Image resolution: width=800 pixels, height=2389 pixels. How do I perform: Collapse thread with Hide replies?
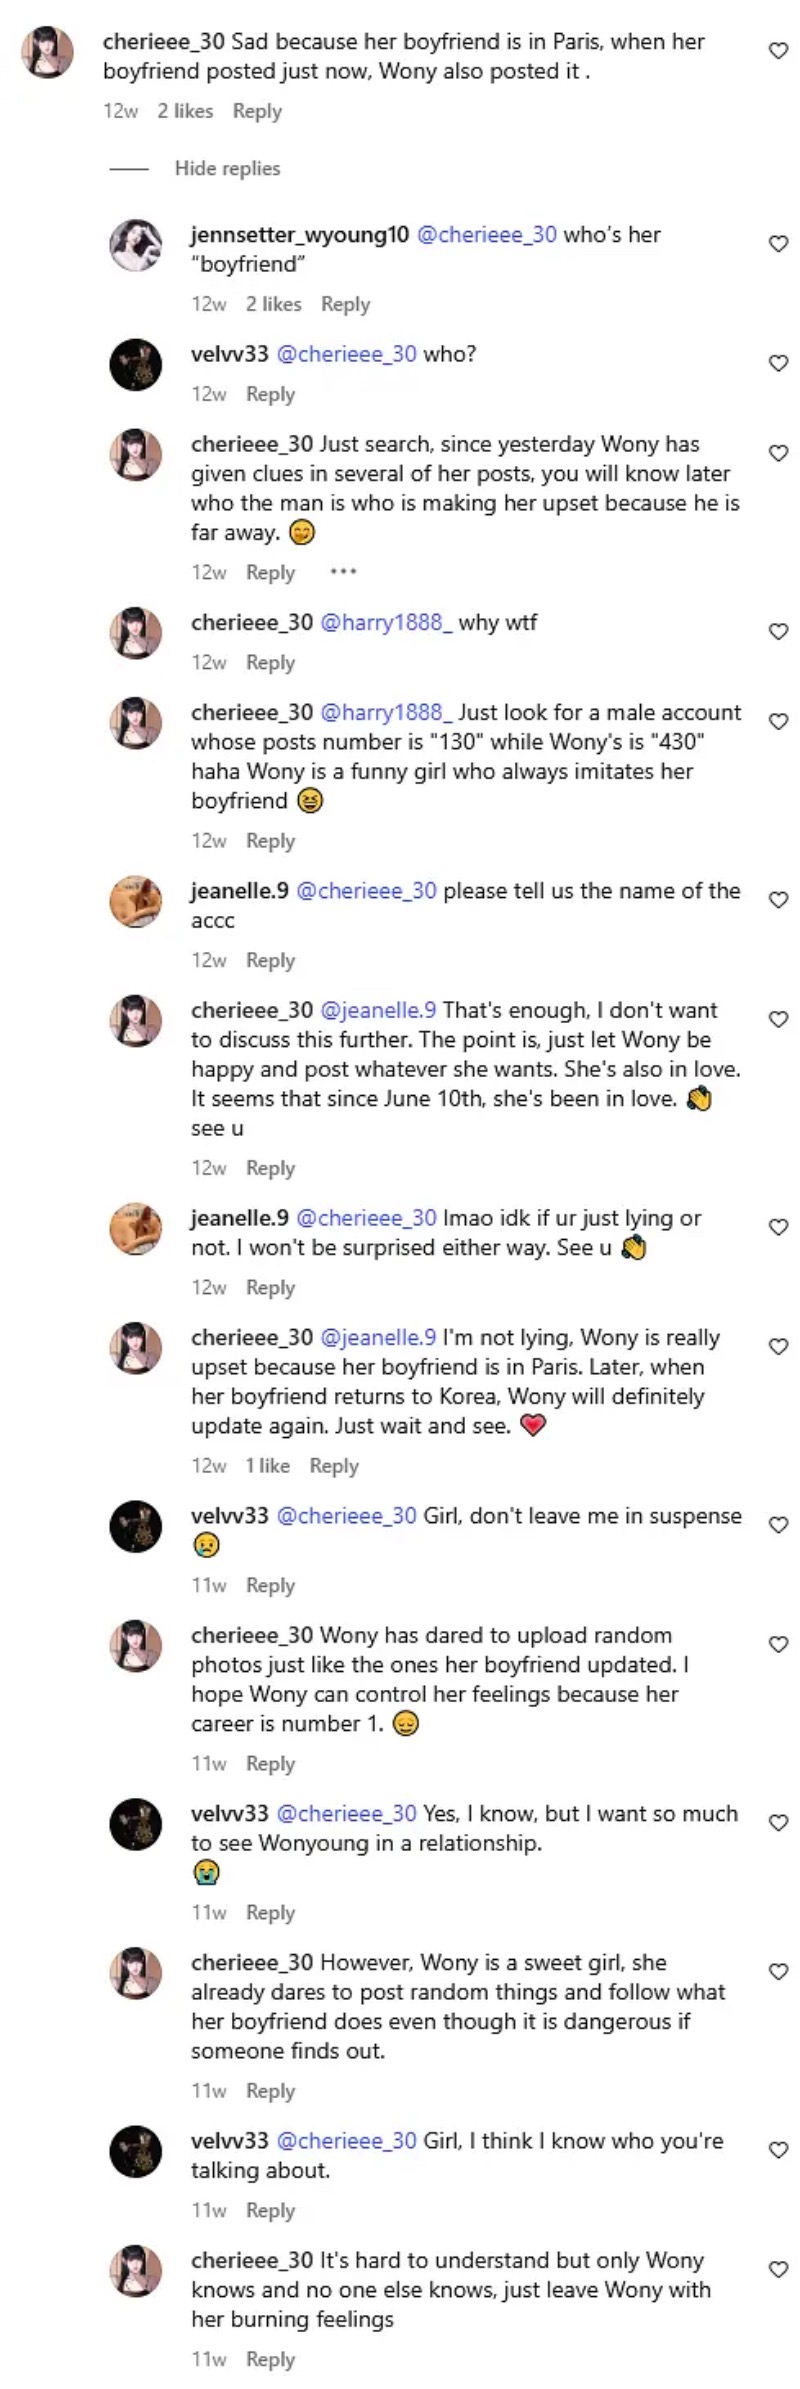click(227, 168)
